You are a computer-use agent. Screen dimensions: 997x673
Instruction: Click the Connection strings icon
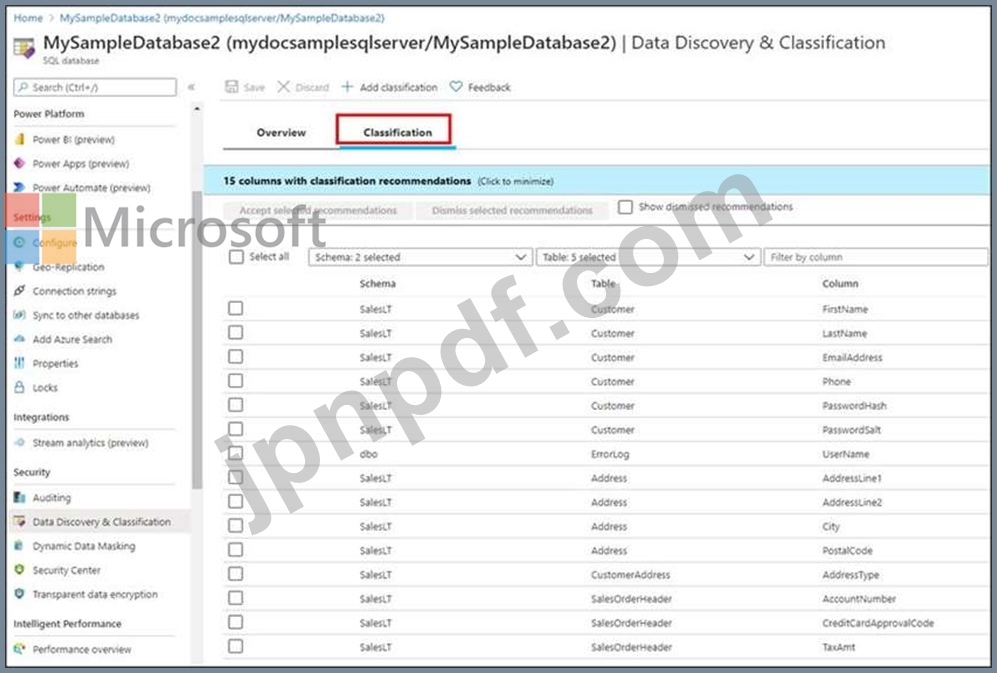(20, 291)
